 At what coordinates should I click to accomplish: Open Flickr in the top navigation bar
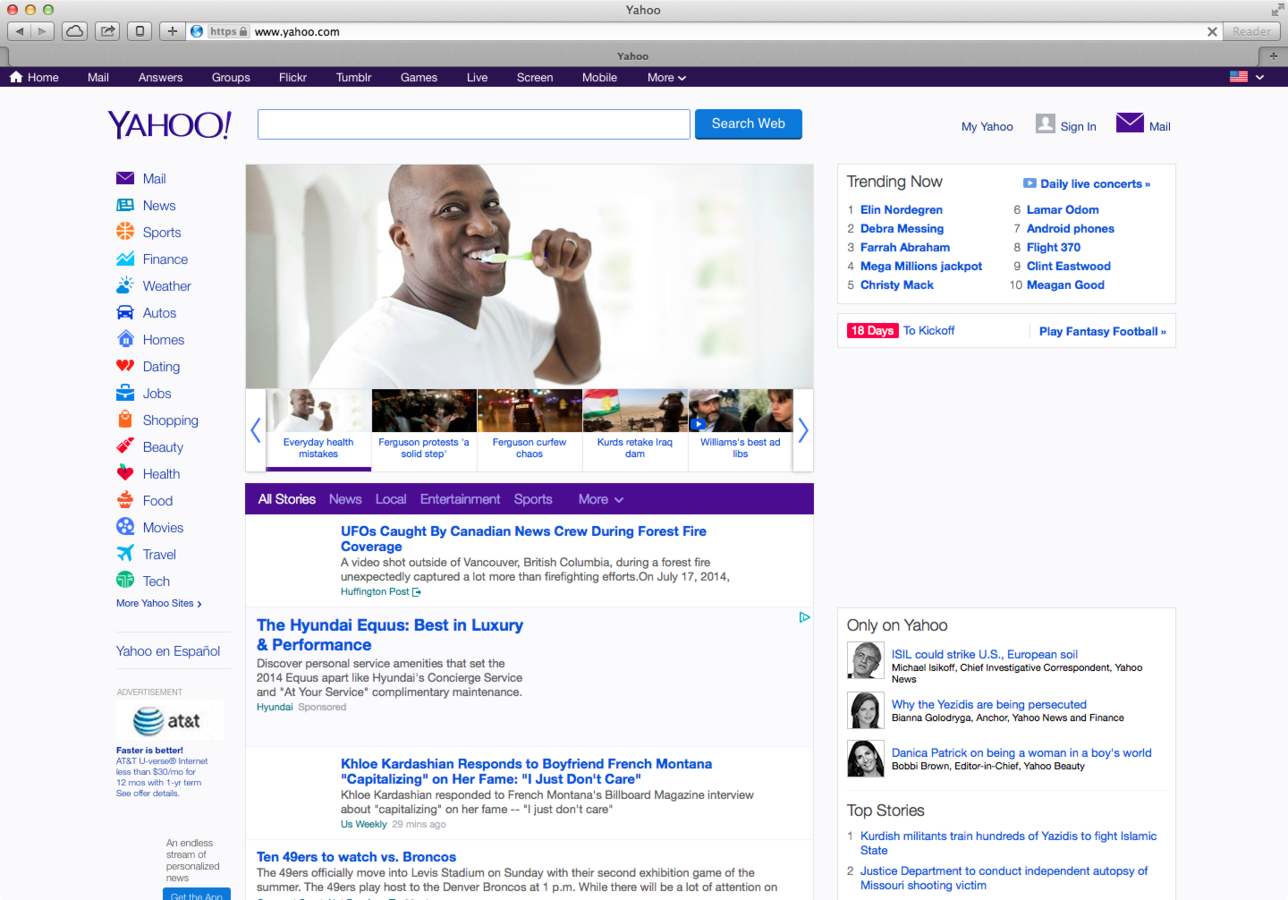tap(293, 77)
